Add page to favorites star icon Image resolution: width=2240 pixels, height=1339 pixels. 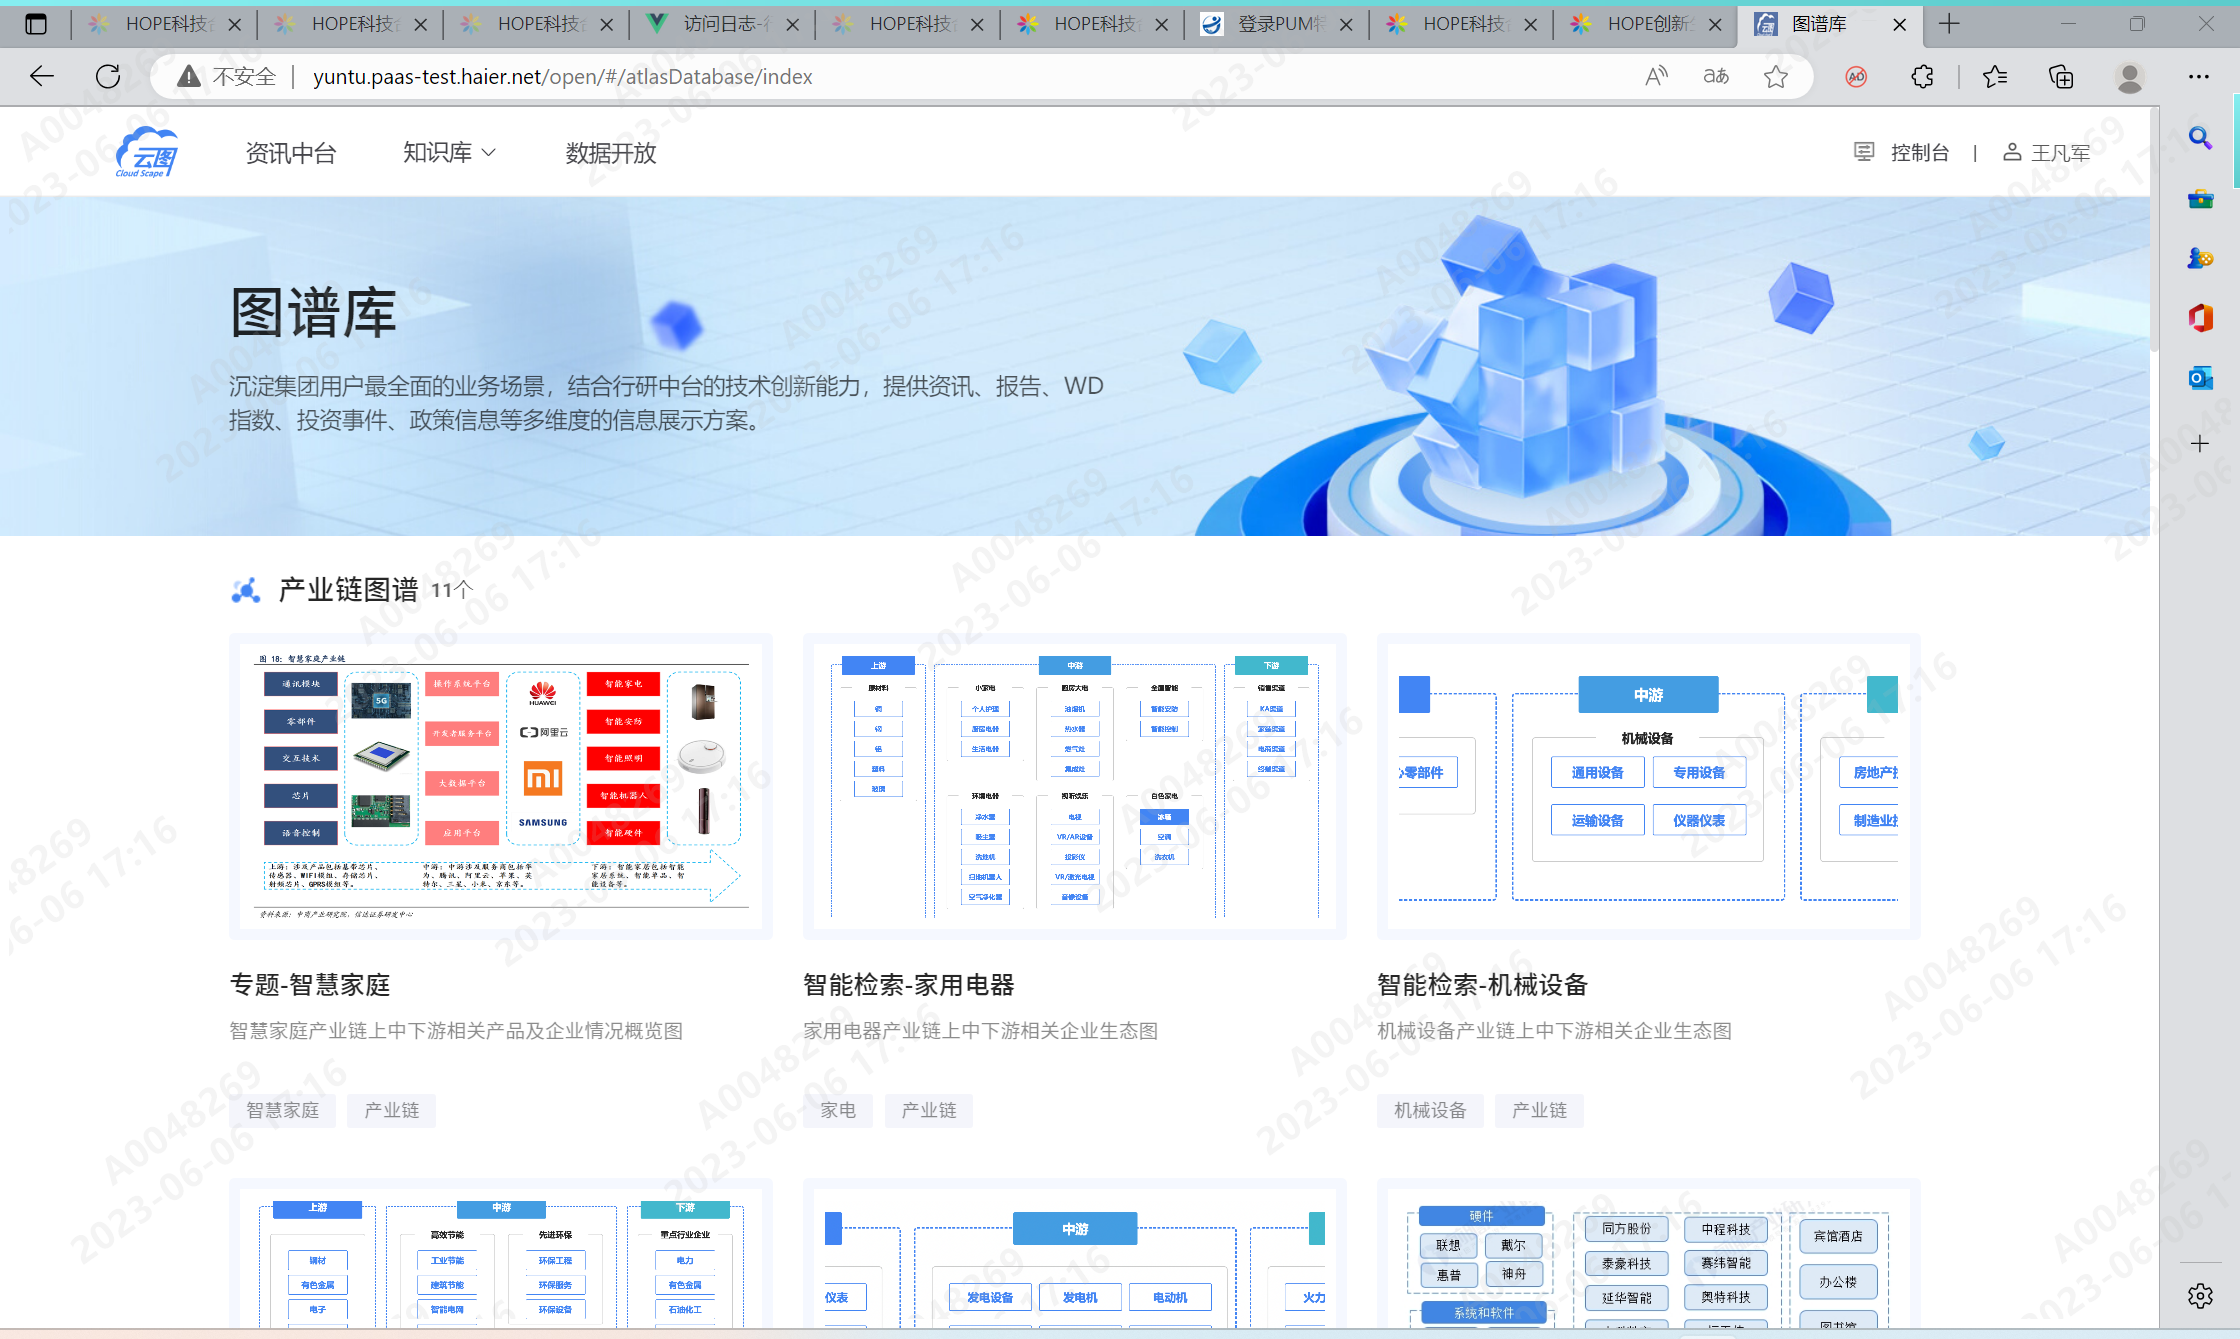pos(1776,76)
